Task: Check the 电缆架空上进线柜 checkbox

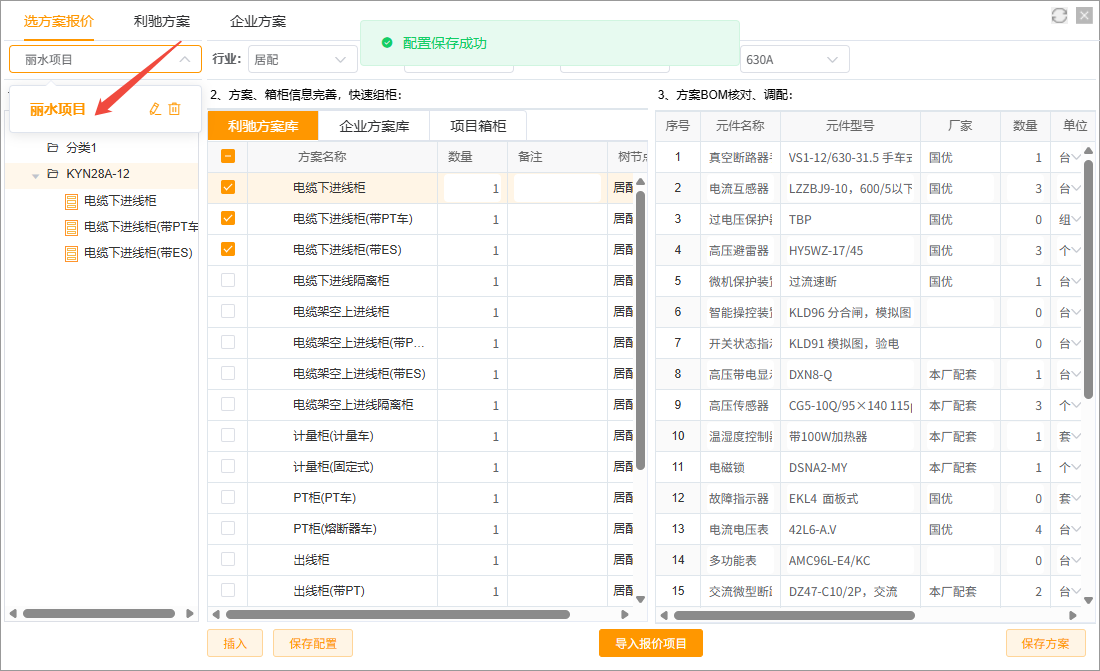Action: coord(228,311)
